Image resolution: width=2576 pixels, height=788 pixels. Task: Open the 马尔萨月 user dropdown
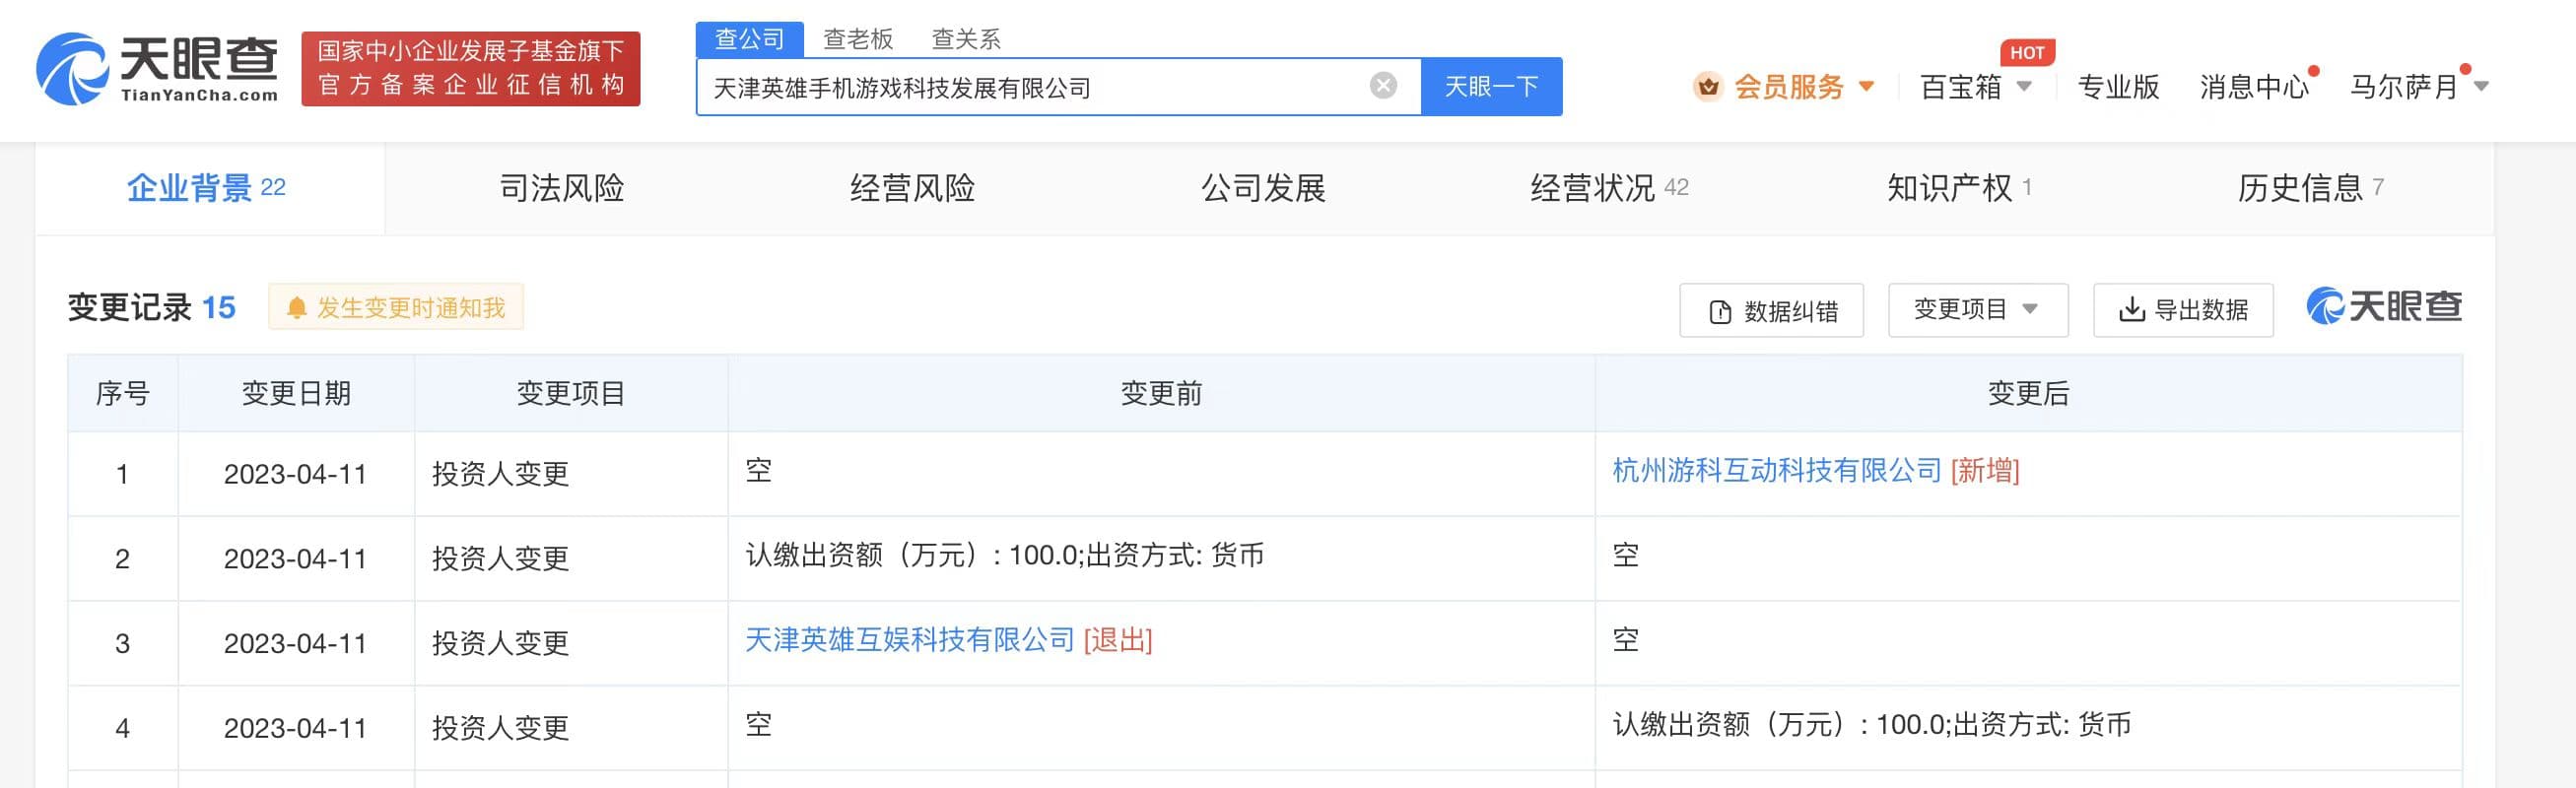(2418, 87)
